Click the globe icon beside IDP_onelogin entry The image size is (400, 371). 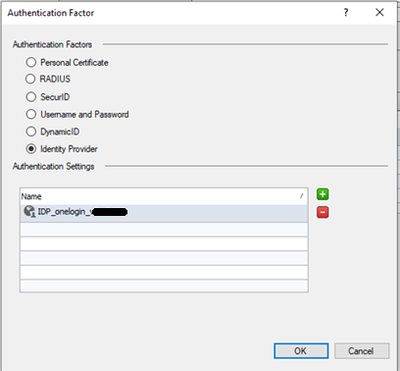click(29, 211)
